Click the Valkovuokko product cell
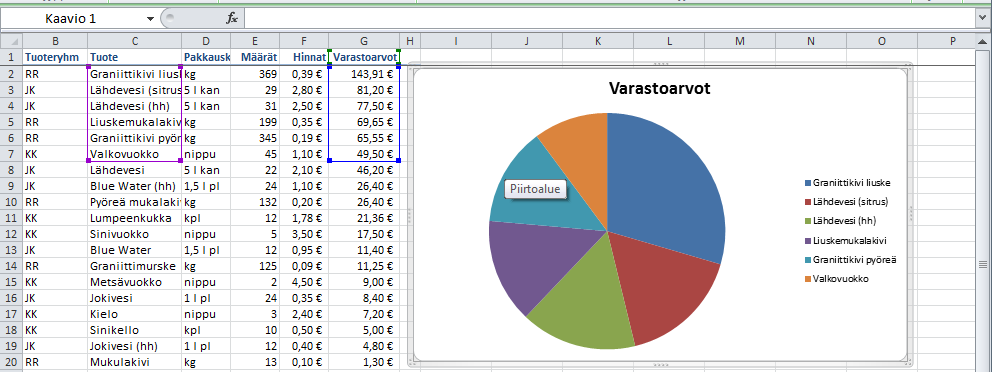Screen dimensions: 992x372 pos(135,154)
